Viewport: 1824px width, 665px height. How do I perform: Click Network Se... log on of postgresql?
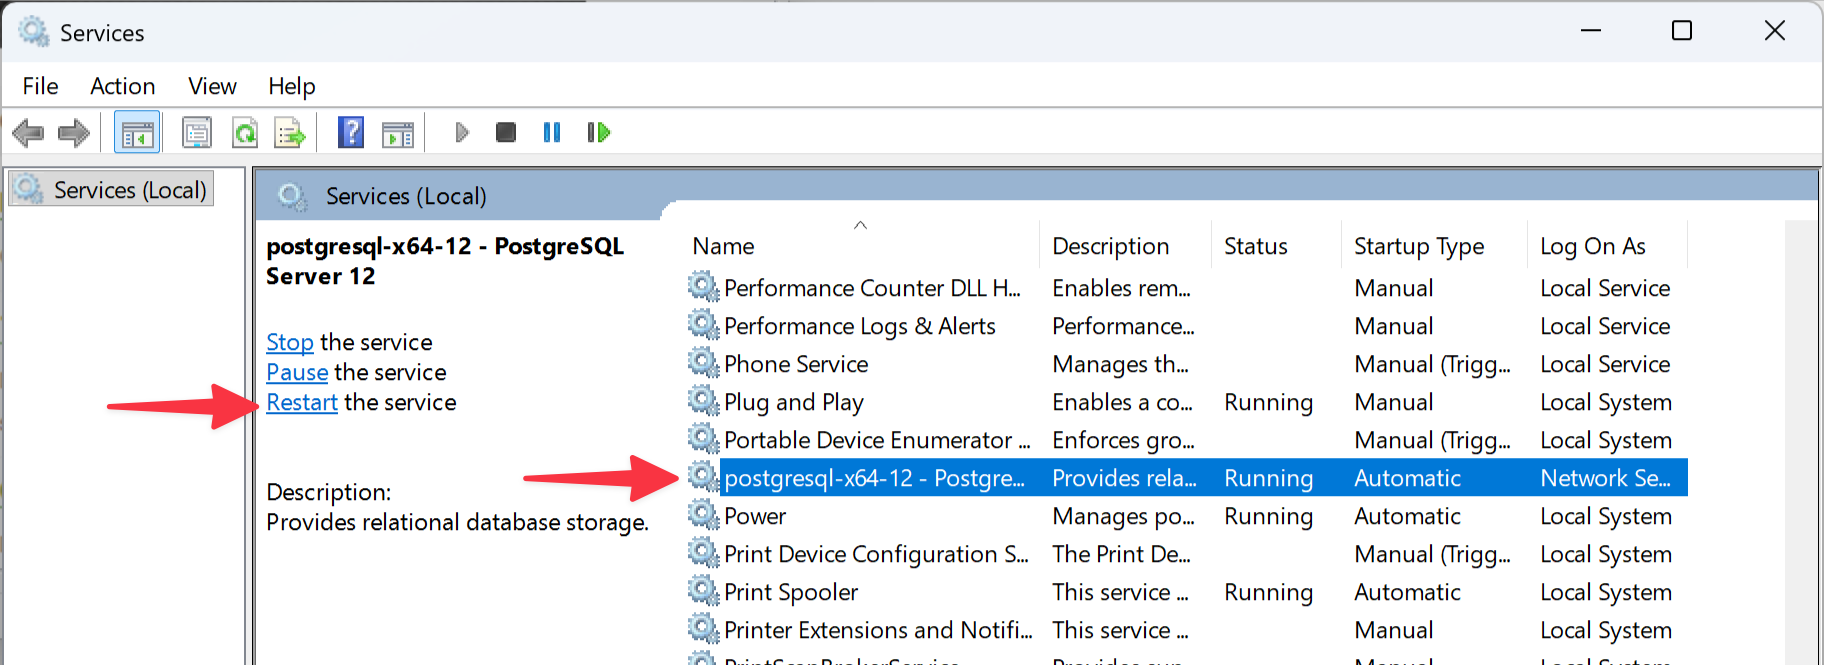(x=1605, y=478)
